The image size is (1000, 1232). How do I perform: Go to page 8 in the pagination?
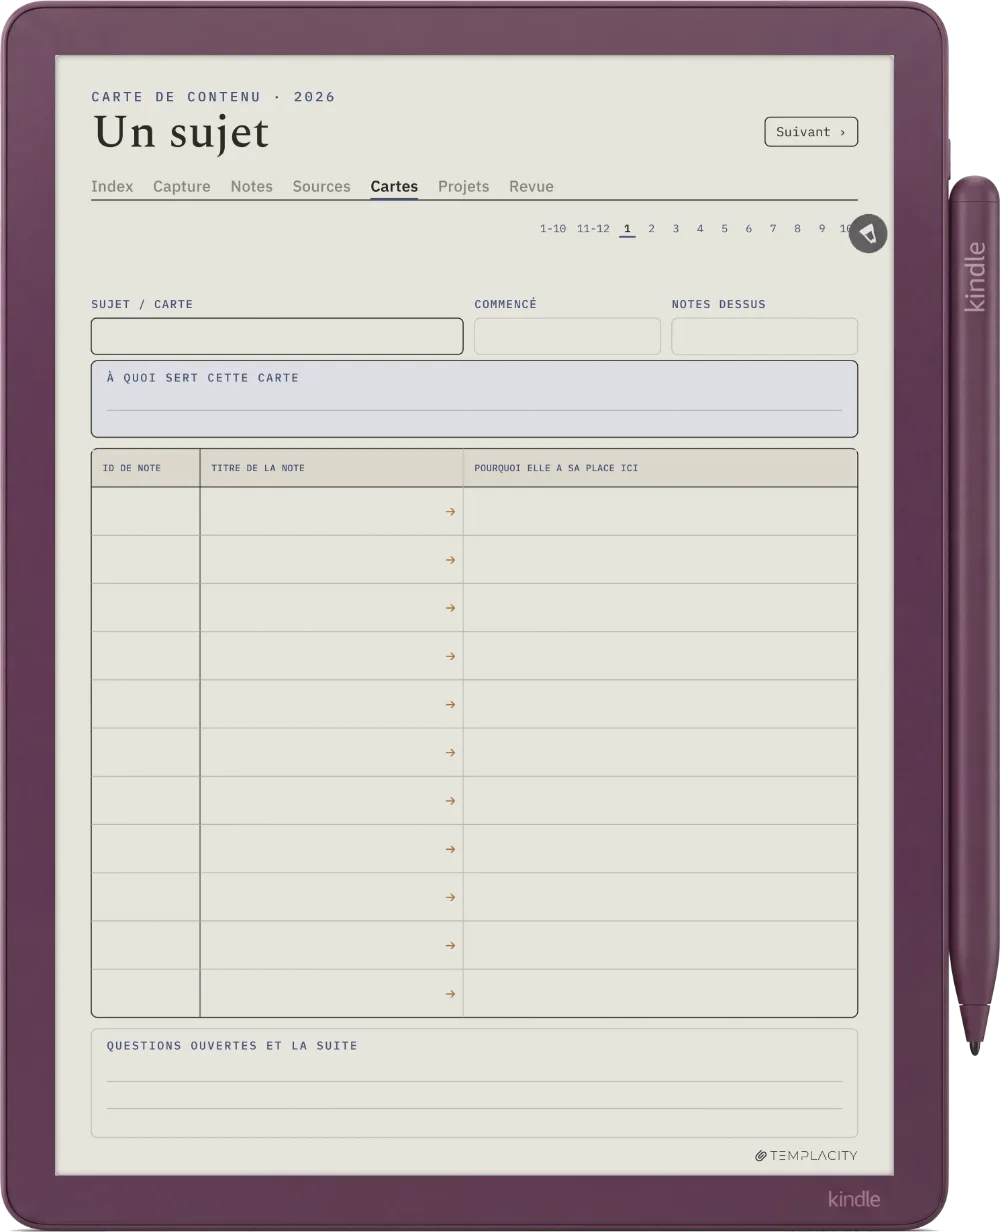(x=797, y=229)
